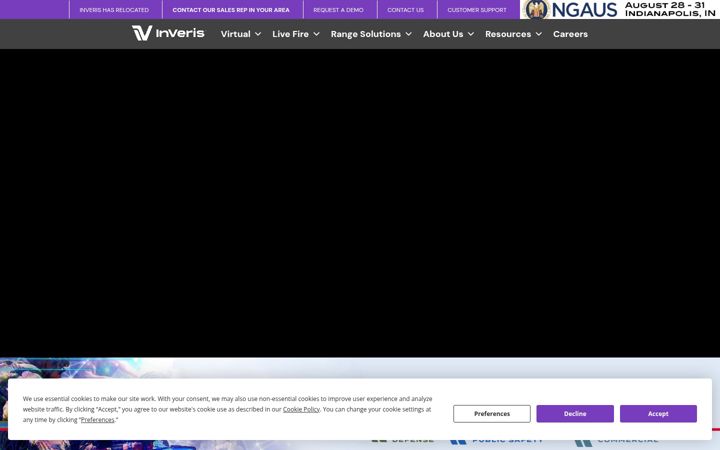720x450 pixels.
Task: Open the Inveris Has Relocated link
Action: point(114,10)
